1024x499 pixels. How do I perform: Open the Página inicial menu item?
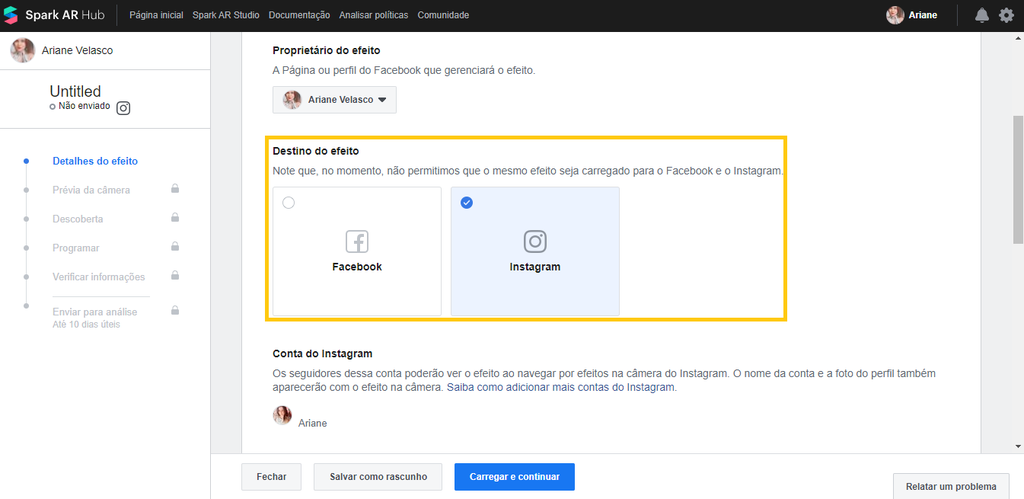click(156, 15)
